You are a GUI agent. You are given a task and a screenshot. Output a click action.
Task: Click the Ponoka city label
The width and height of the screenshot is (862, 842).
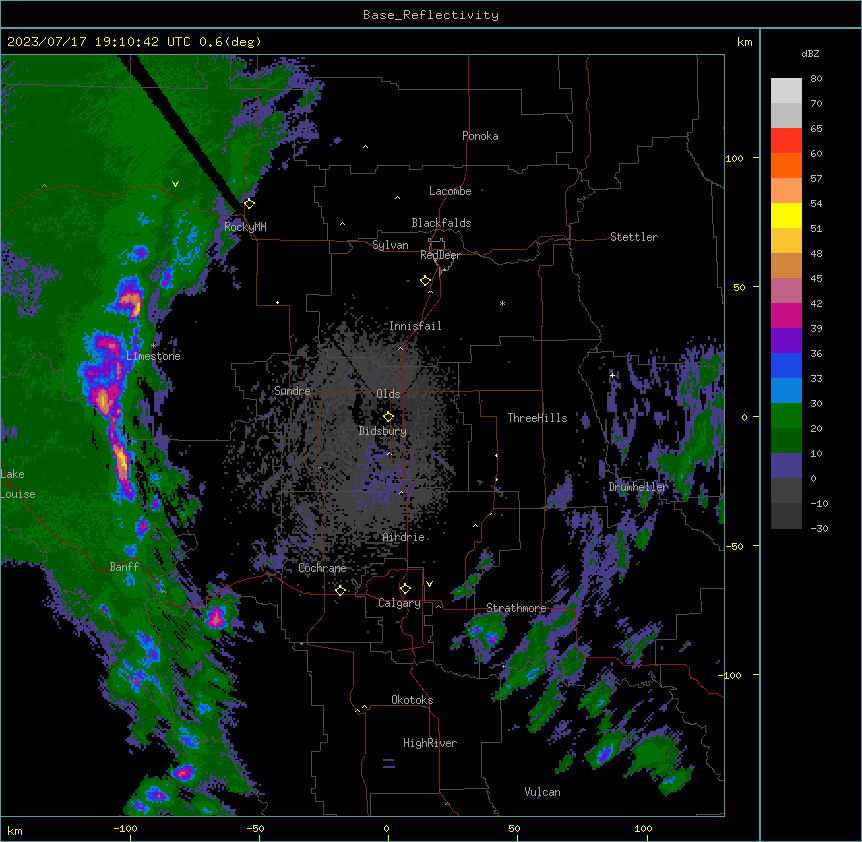480,136
